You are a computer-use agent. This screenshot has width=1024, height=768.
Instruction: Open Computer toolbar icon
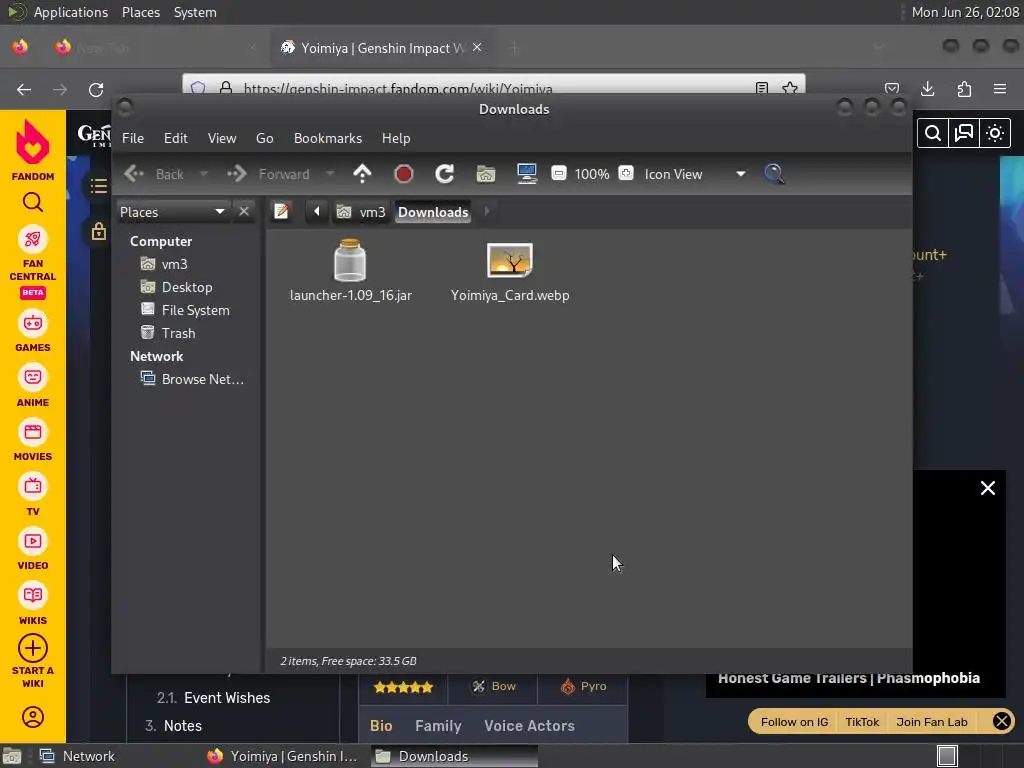pos(526,174)
